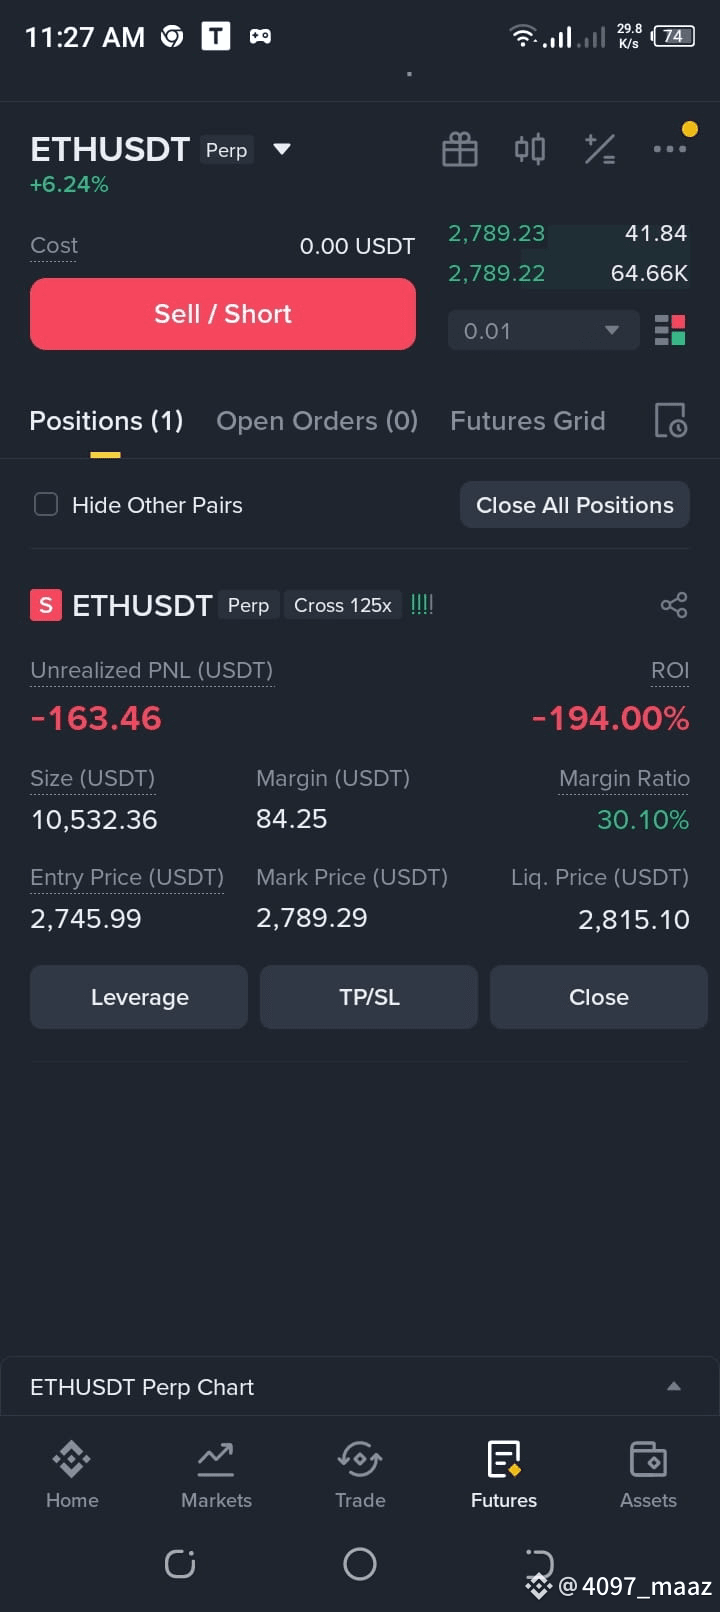Open the gift rewards icon
This screenshot has height=1612, width=720.
[460, 150]
